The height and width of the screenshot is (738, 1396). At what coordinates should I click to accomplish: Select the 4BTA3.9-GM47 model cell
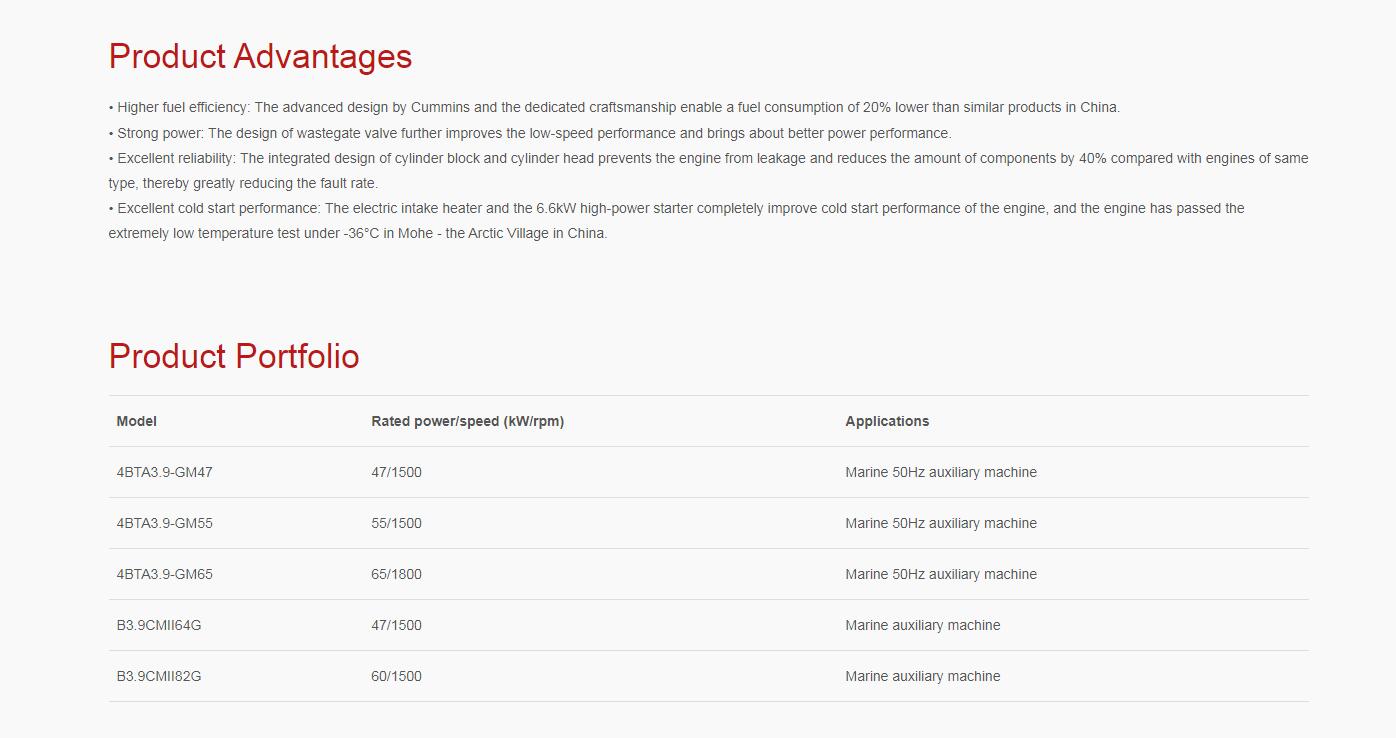[165, 473]
